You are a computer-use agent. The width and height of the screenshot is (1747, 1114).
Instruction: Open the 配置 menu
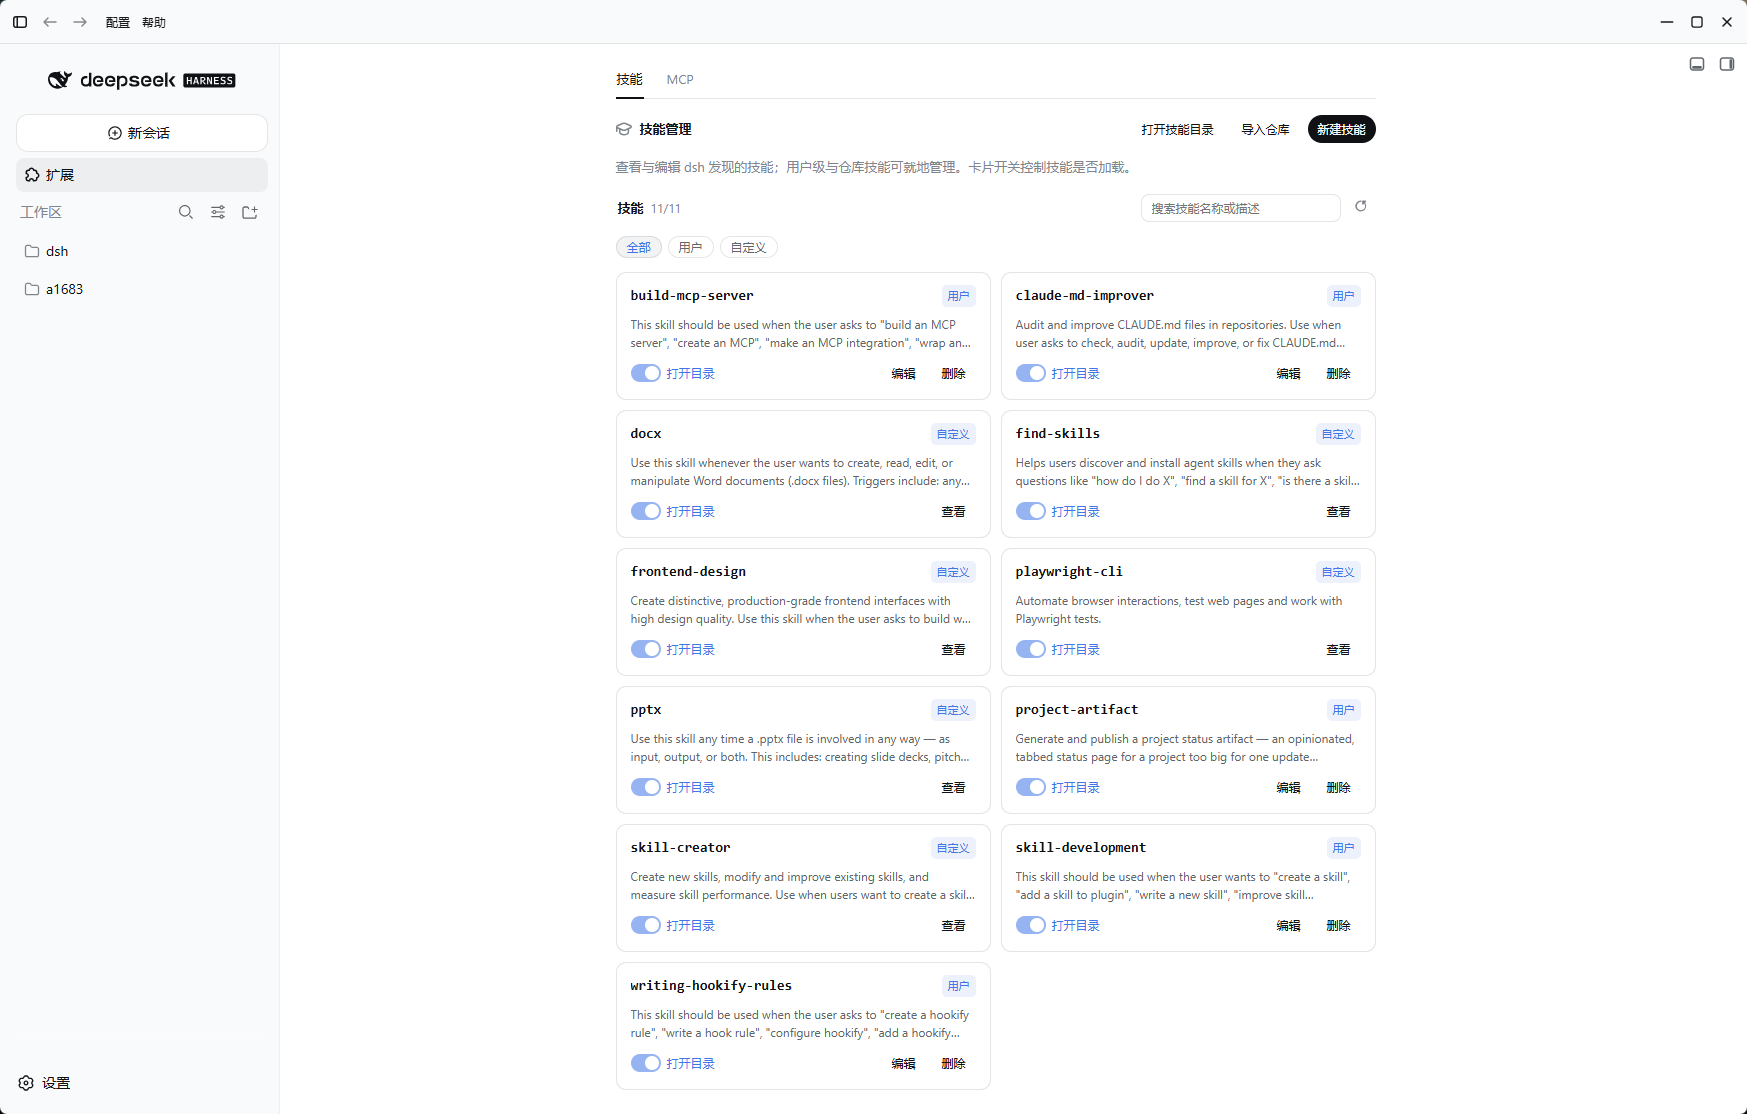(118, 22)
